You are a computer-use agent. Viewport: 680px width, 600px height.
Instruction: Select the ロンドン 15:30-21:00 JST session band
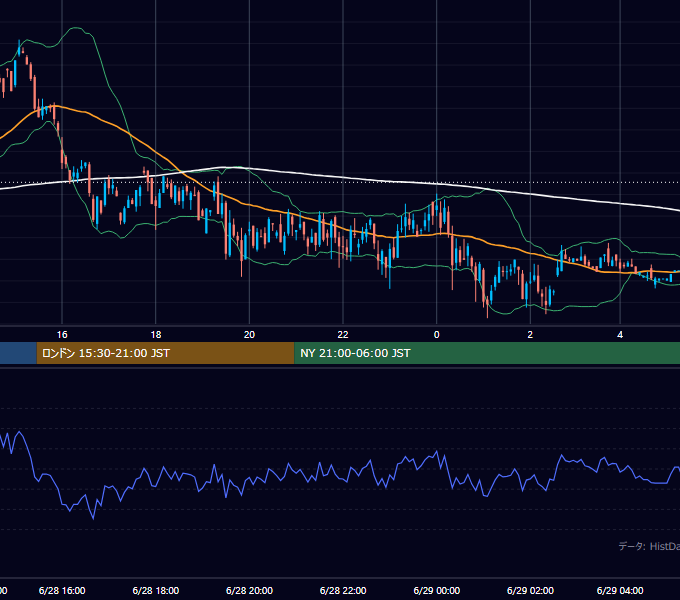coord(165,353)
